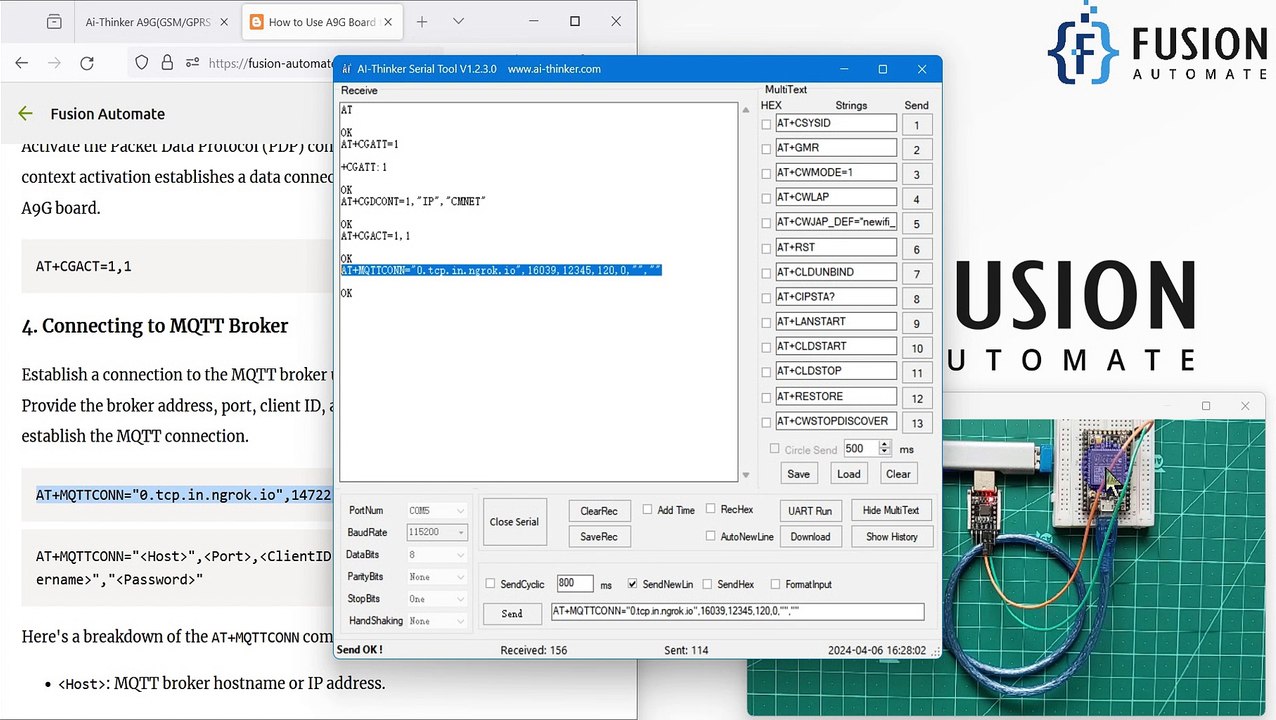
Task: Click the Fusion Automate back arrow
Action: [25, 114]
